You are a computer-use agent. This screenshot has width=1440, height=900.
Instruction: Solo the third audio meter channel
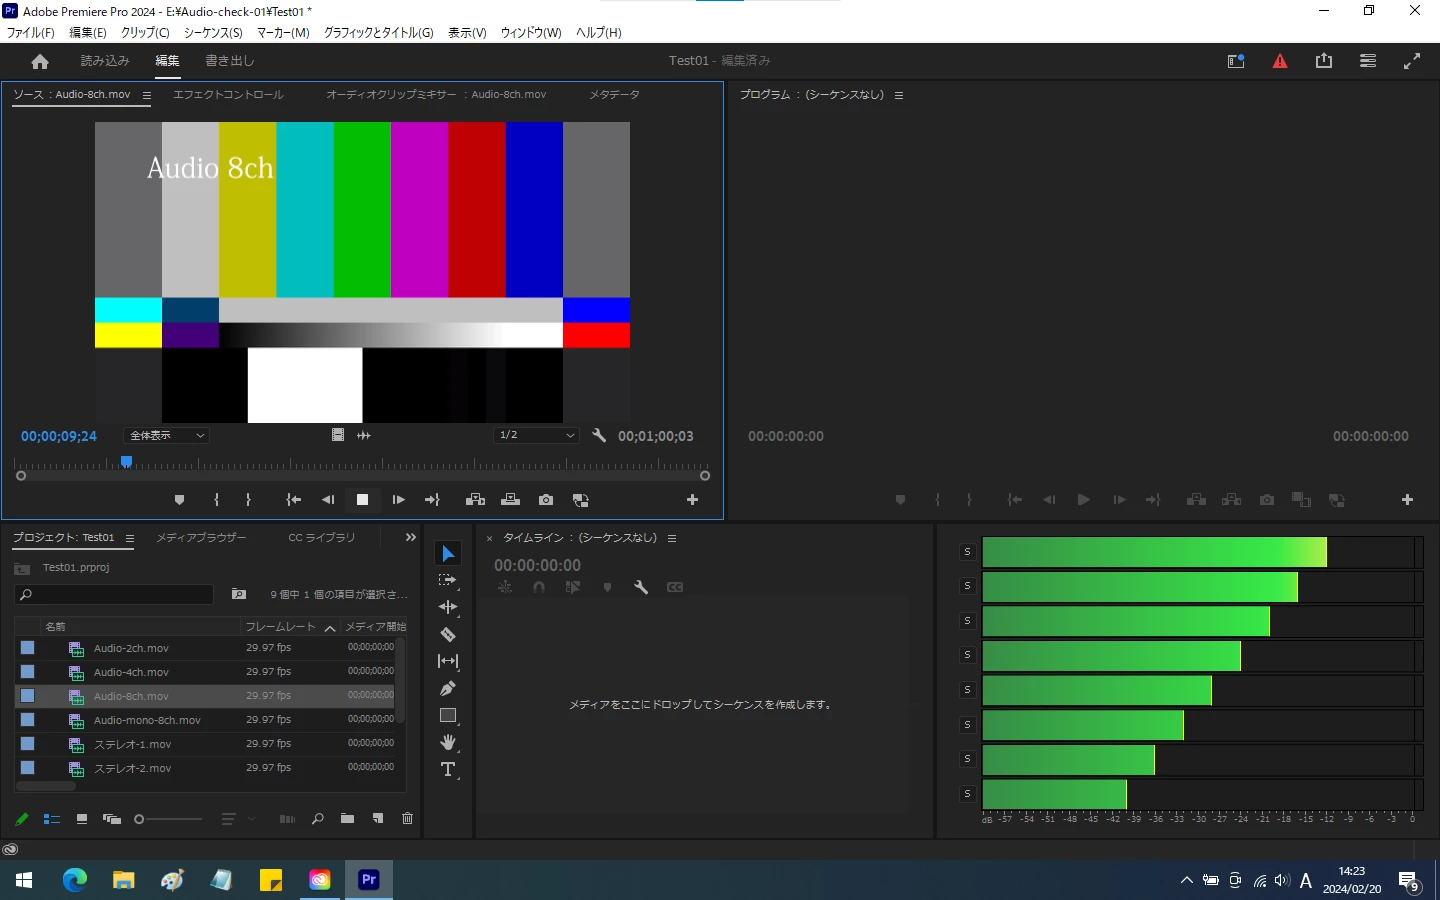[967, 621]
